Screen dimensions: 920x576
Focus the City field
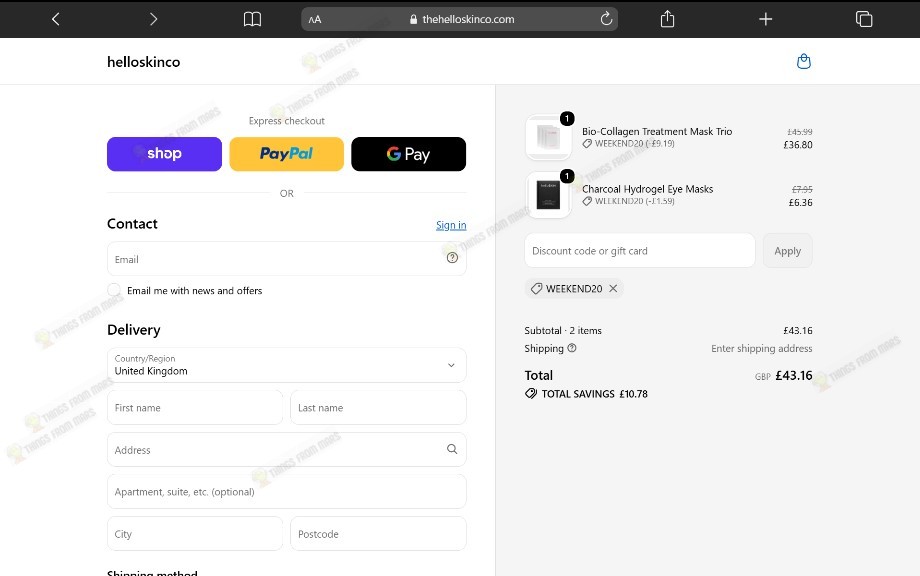(x=195, y=534)
